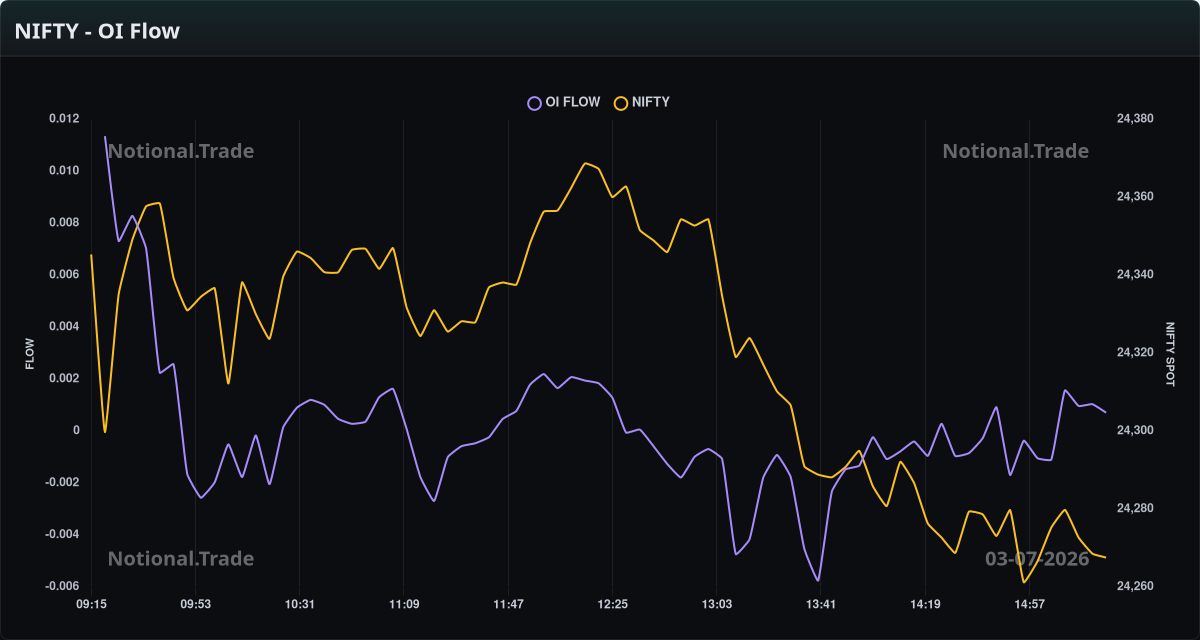Click the 09:53 time label

(195, 604)
